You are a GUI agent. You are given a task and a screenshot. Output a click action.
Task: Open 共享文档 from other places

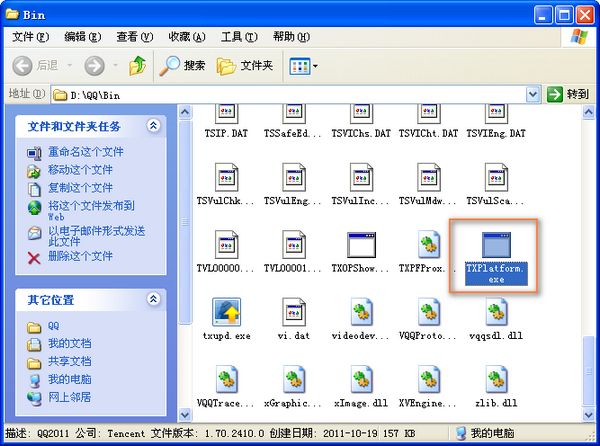[70, 361]
